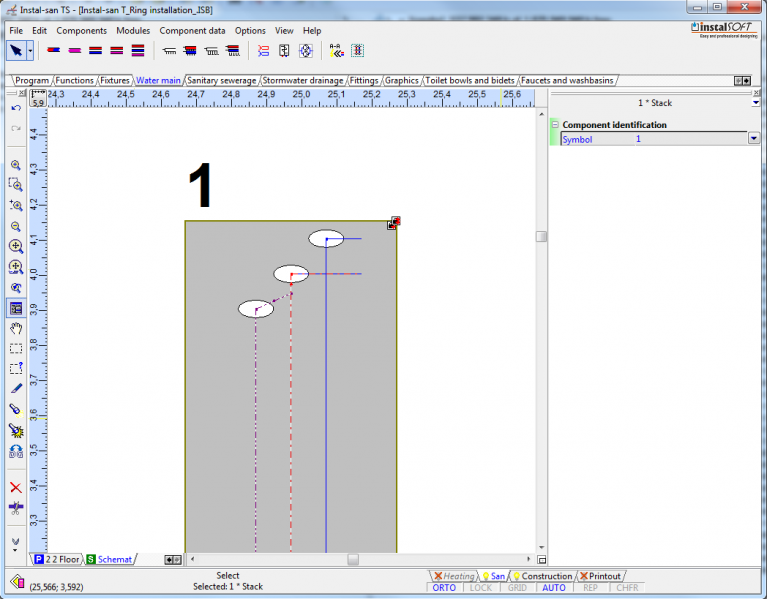
Task: Toggle ORTO mode in status bar
Action: click(444, 588)
